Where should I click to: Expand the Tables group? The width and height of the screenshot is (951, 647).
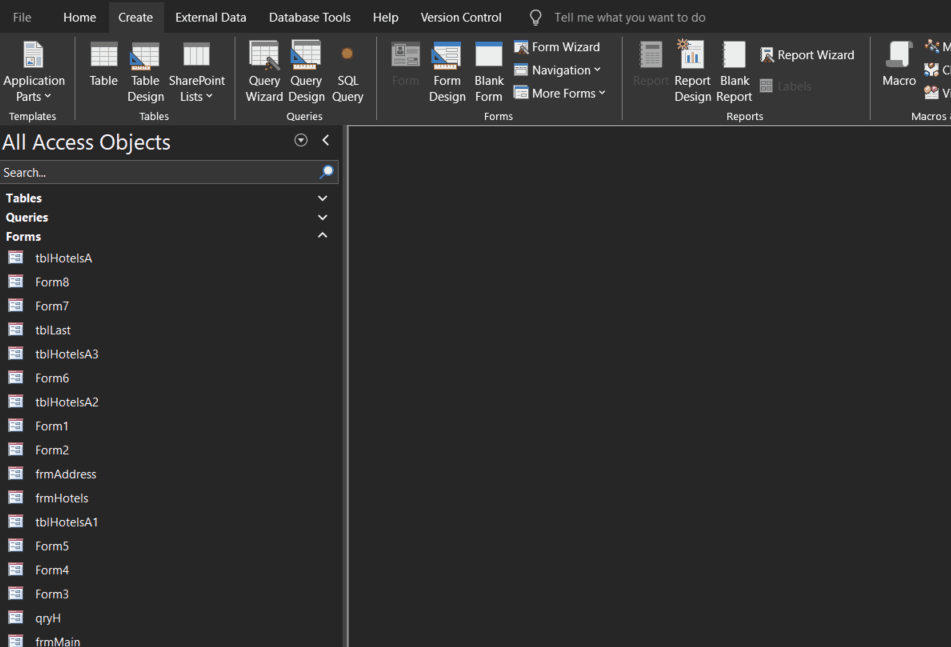pos(322,197)
